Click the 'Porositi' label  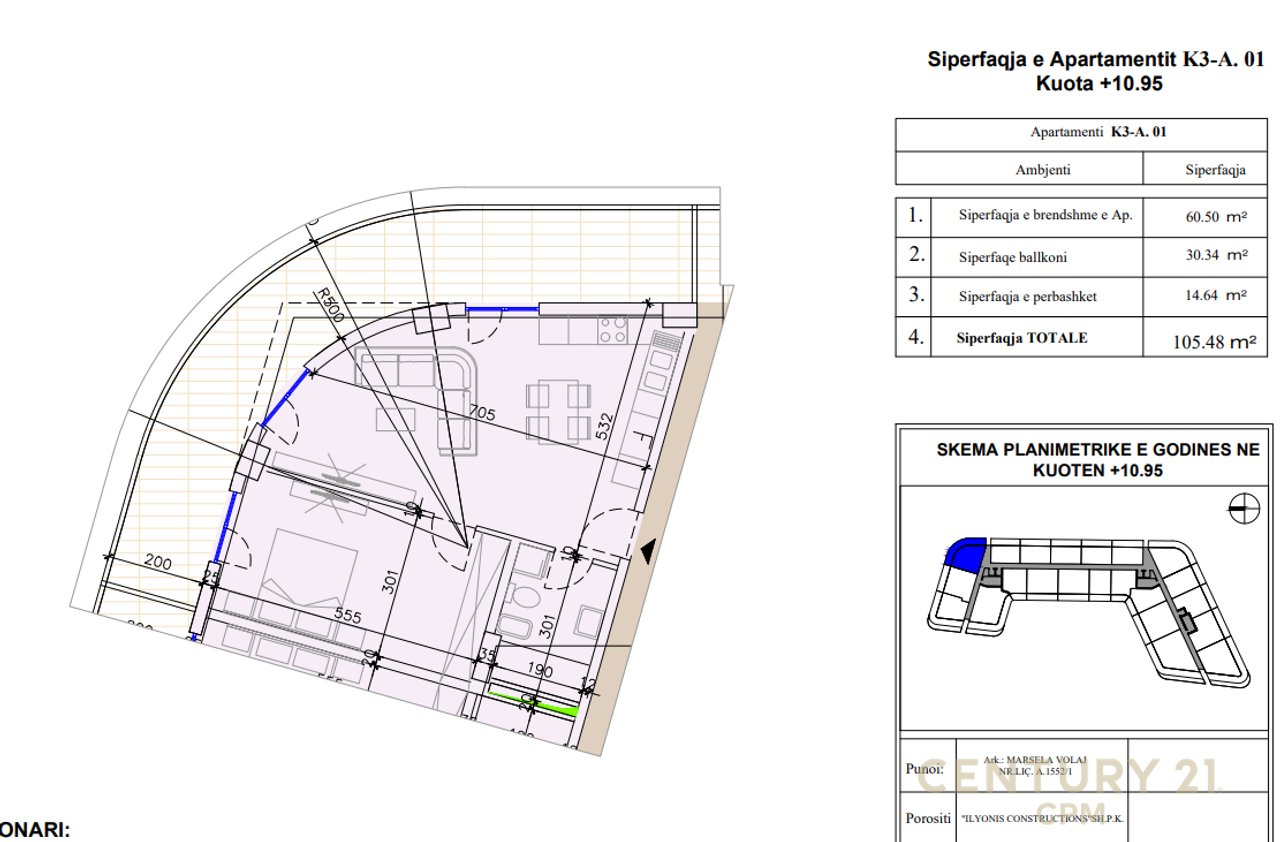929,818
